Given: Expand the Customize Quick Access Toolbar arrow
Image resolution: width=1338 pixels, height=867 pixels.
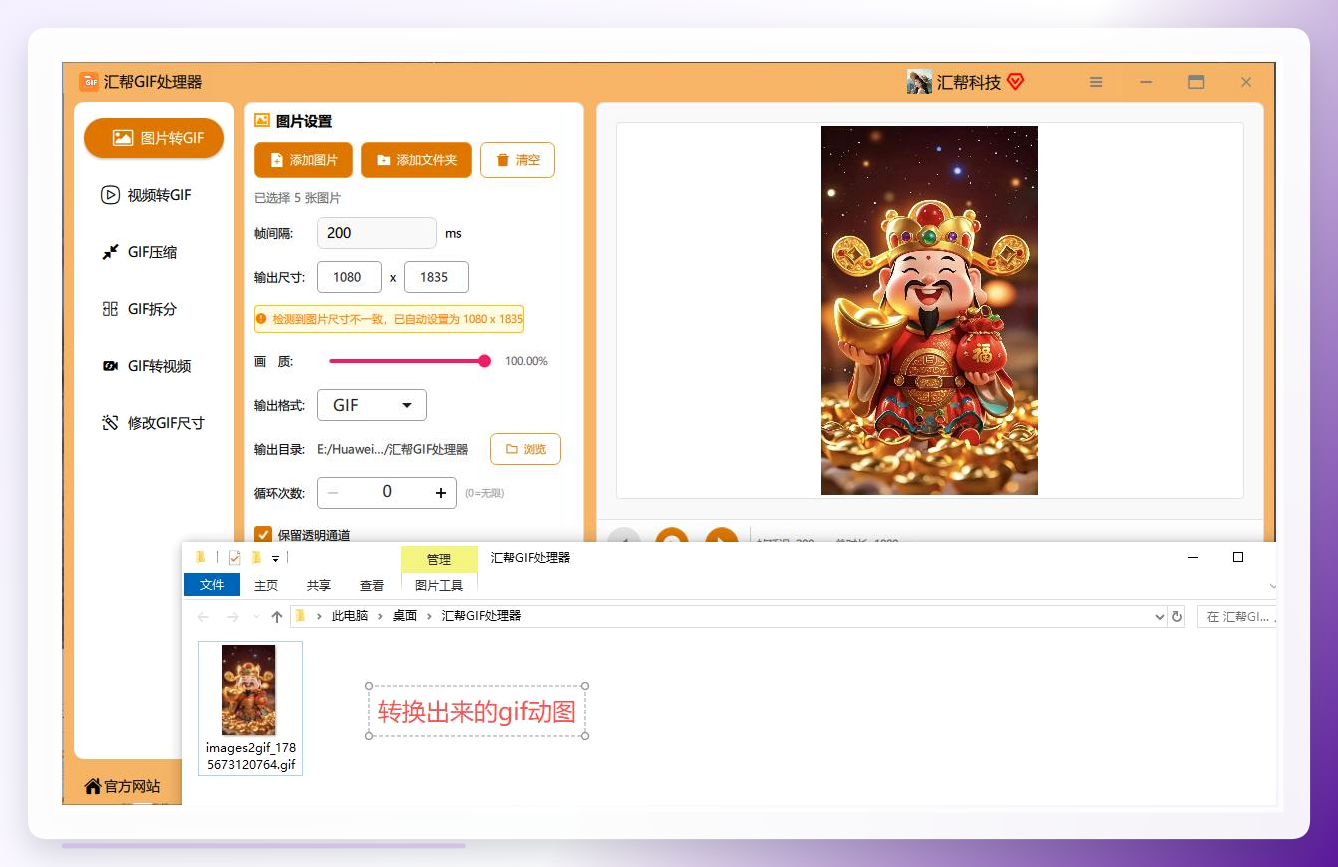Looking at the screenshot, I should [275, 558].
